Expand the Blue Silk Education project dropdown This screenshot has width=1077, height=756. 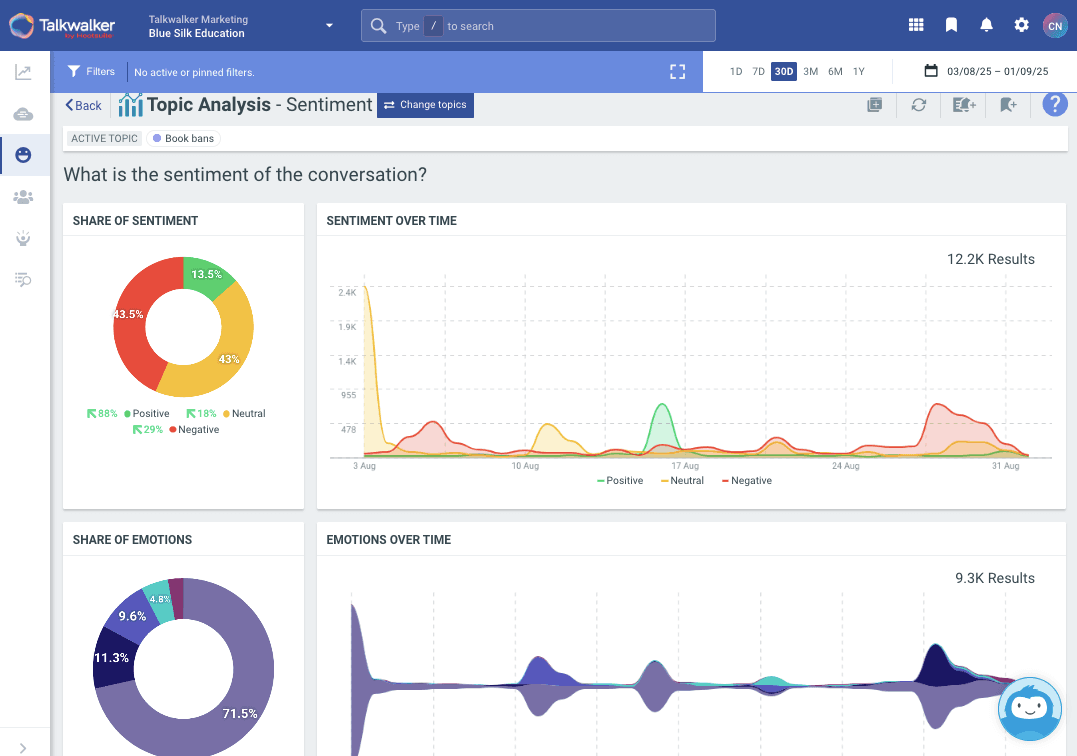[329, 26]
